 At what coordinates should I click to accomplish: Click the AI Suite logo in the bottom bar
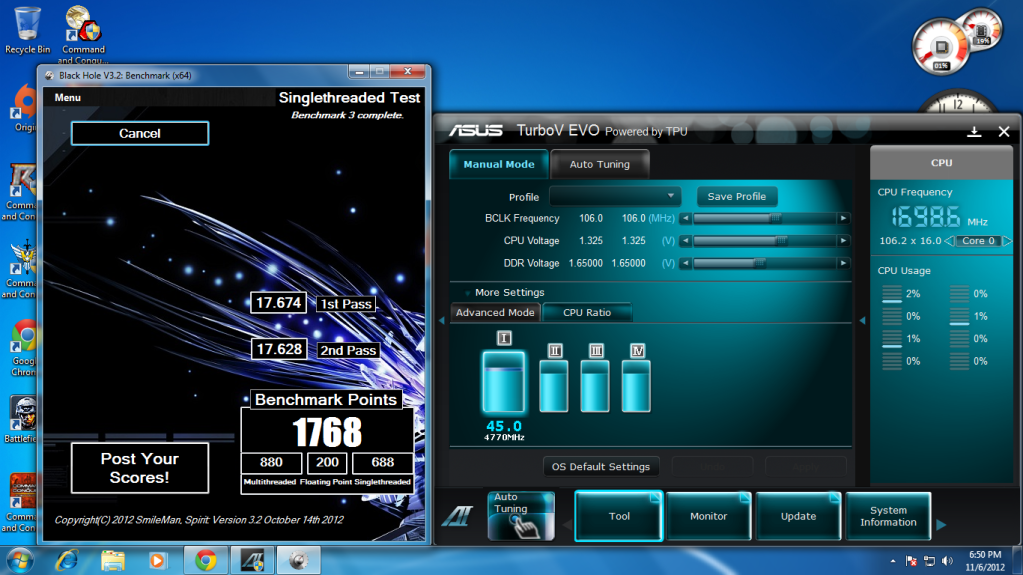(x=457, y=516)
